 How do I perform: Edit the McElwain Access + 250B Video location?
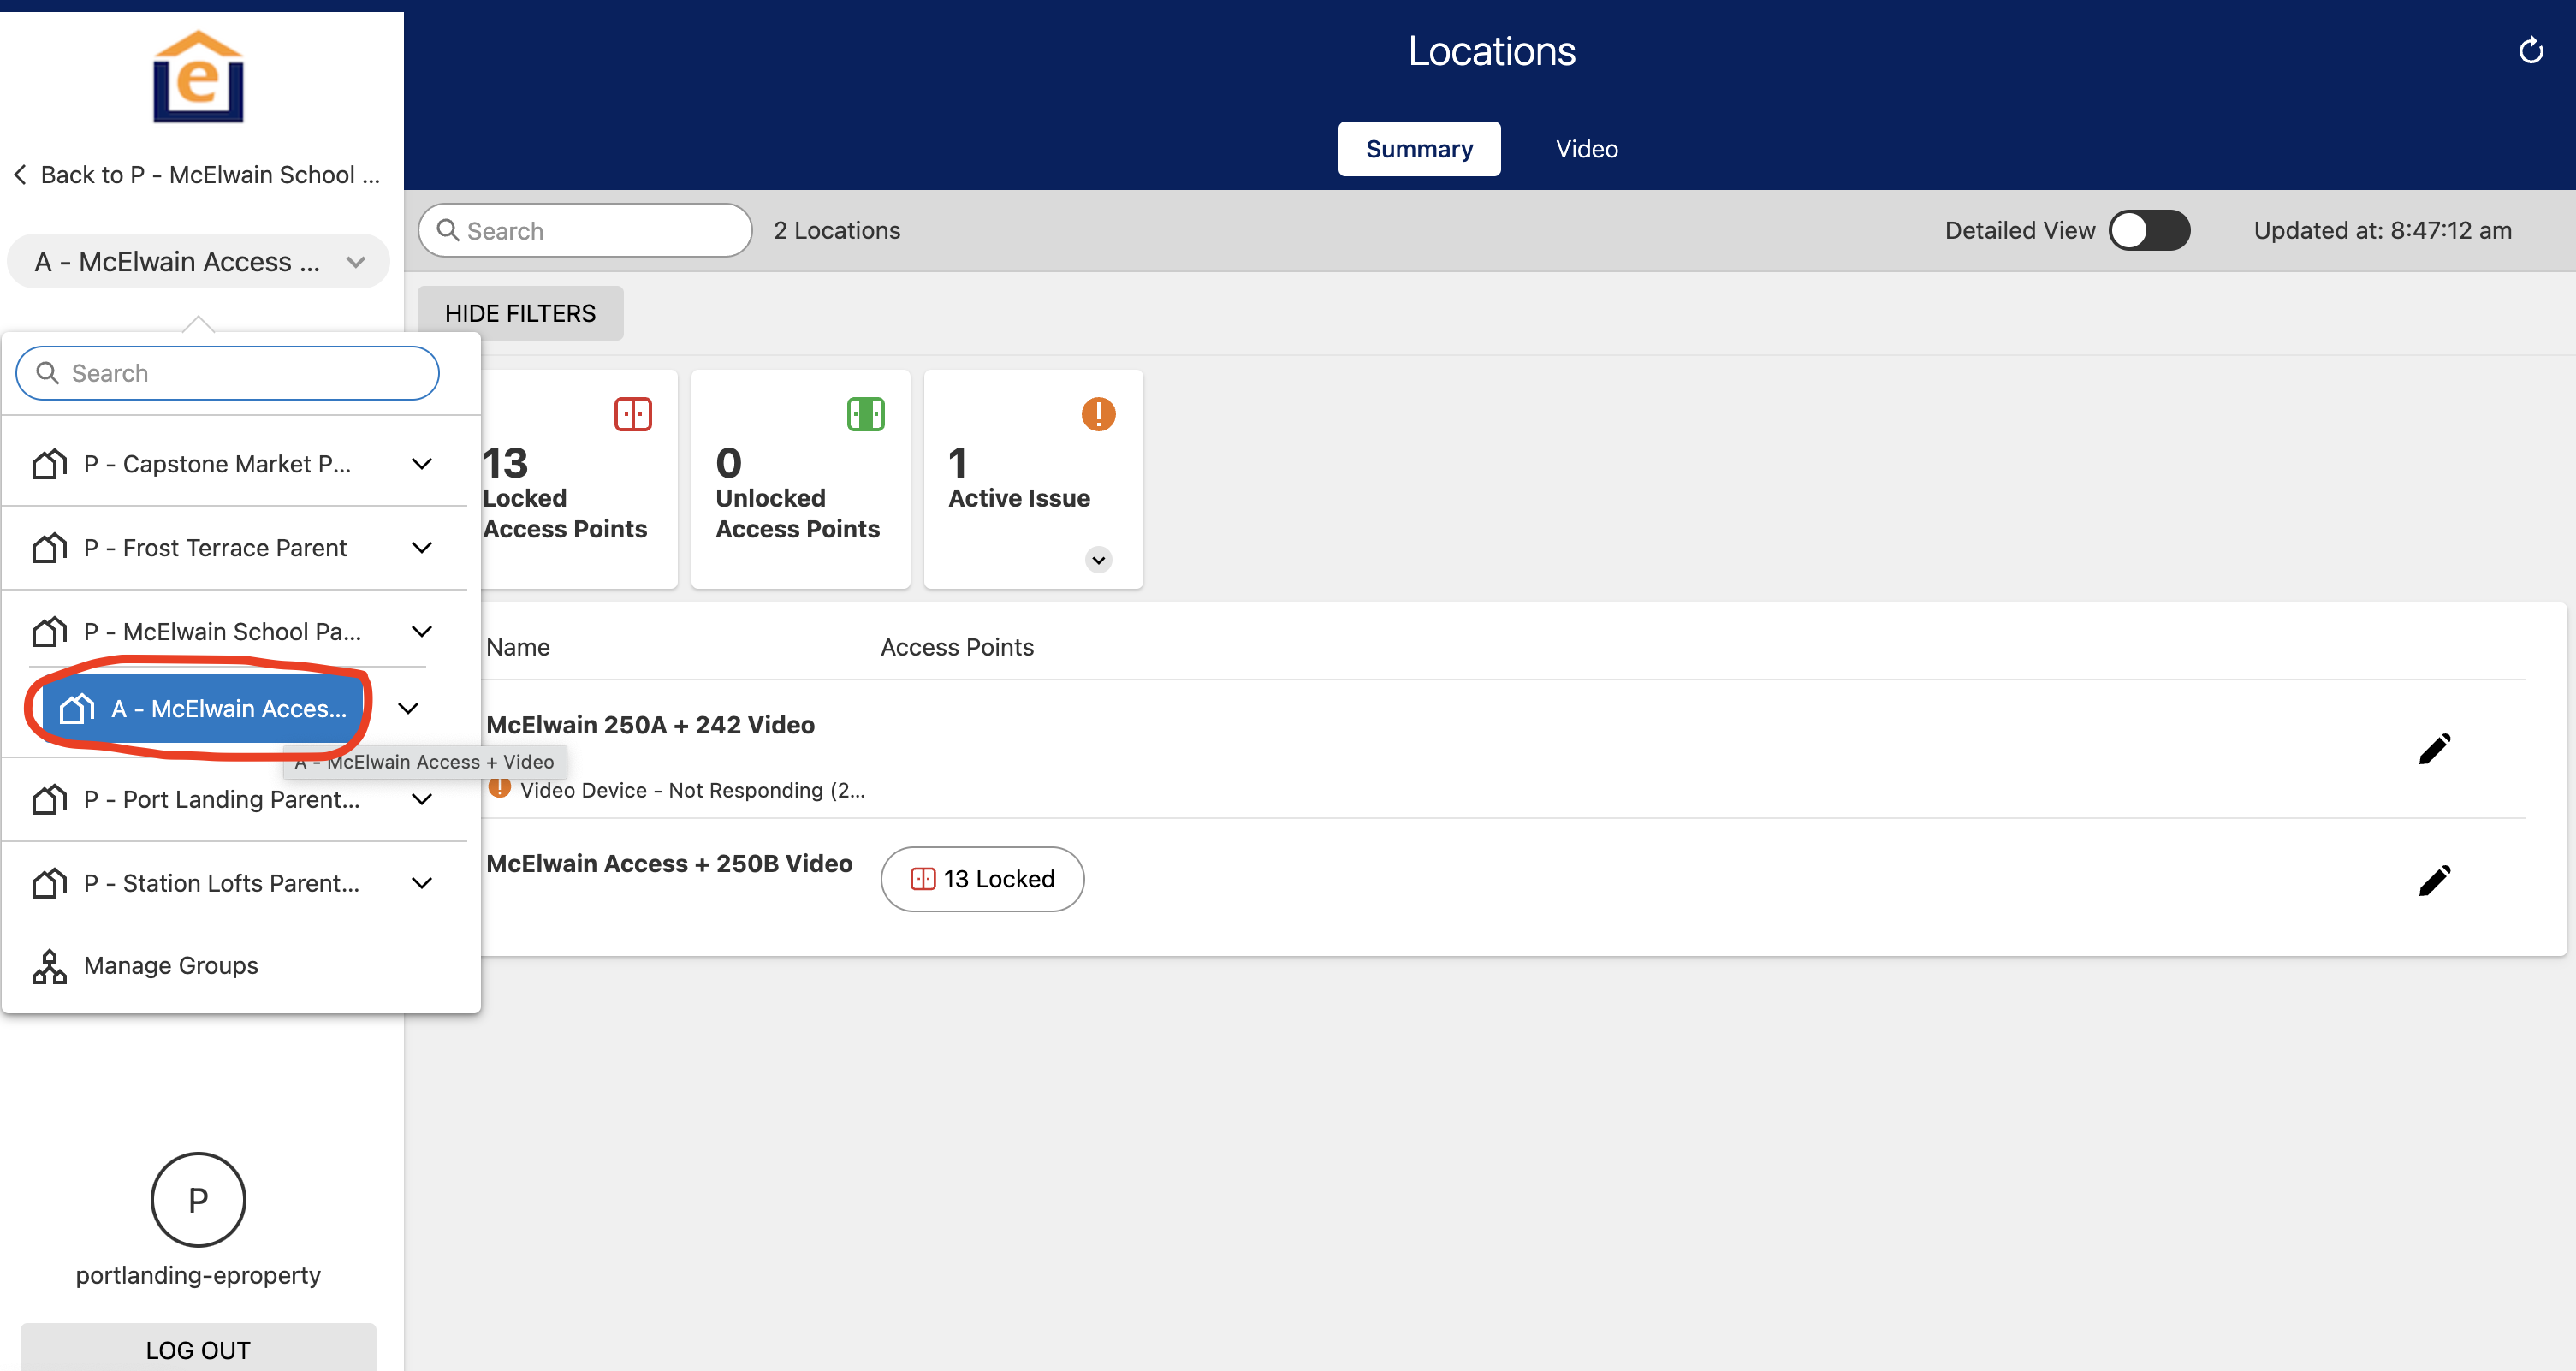[x=2434, y=880]
